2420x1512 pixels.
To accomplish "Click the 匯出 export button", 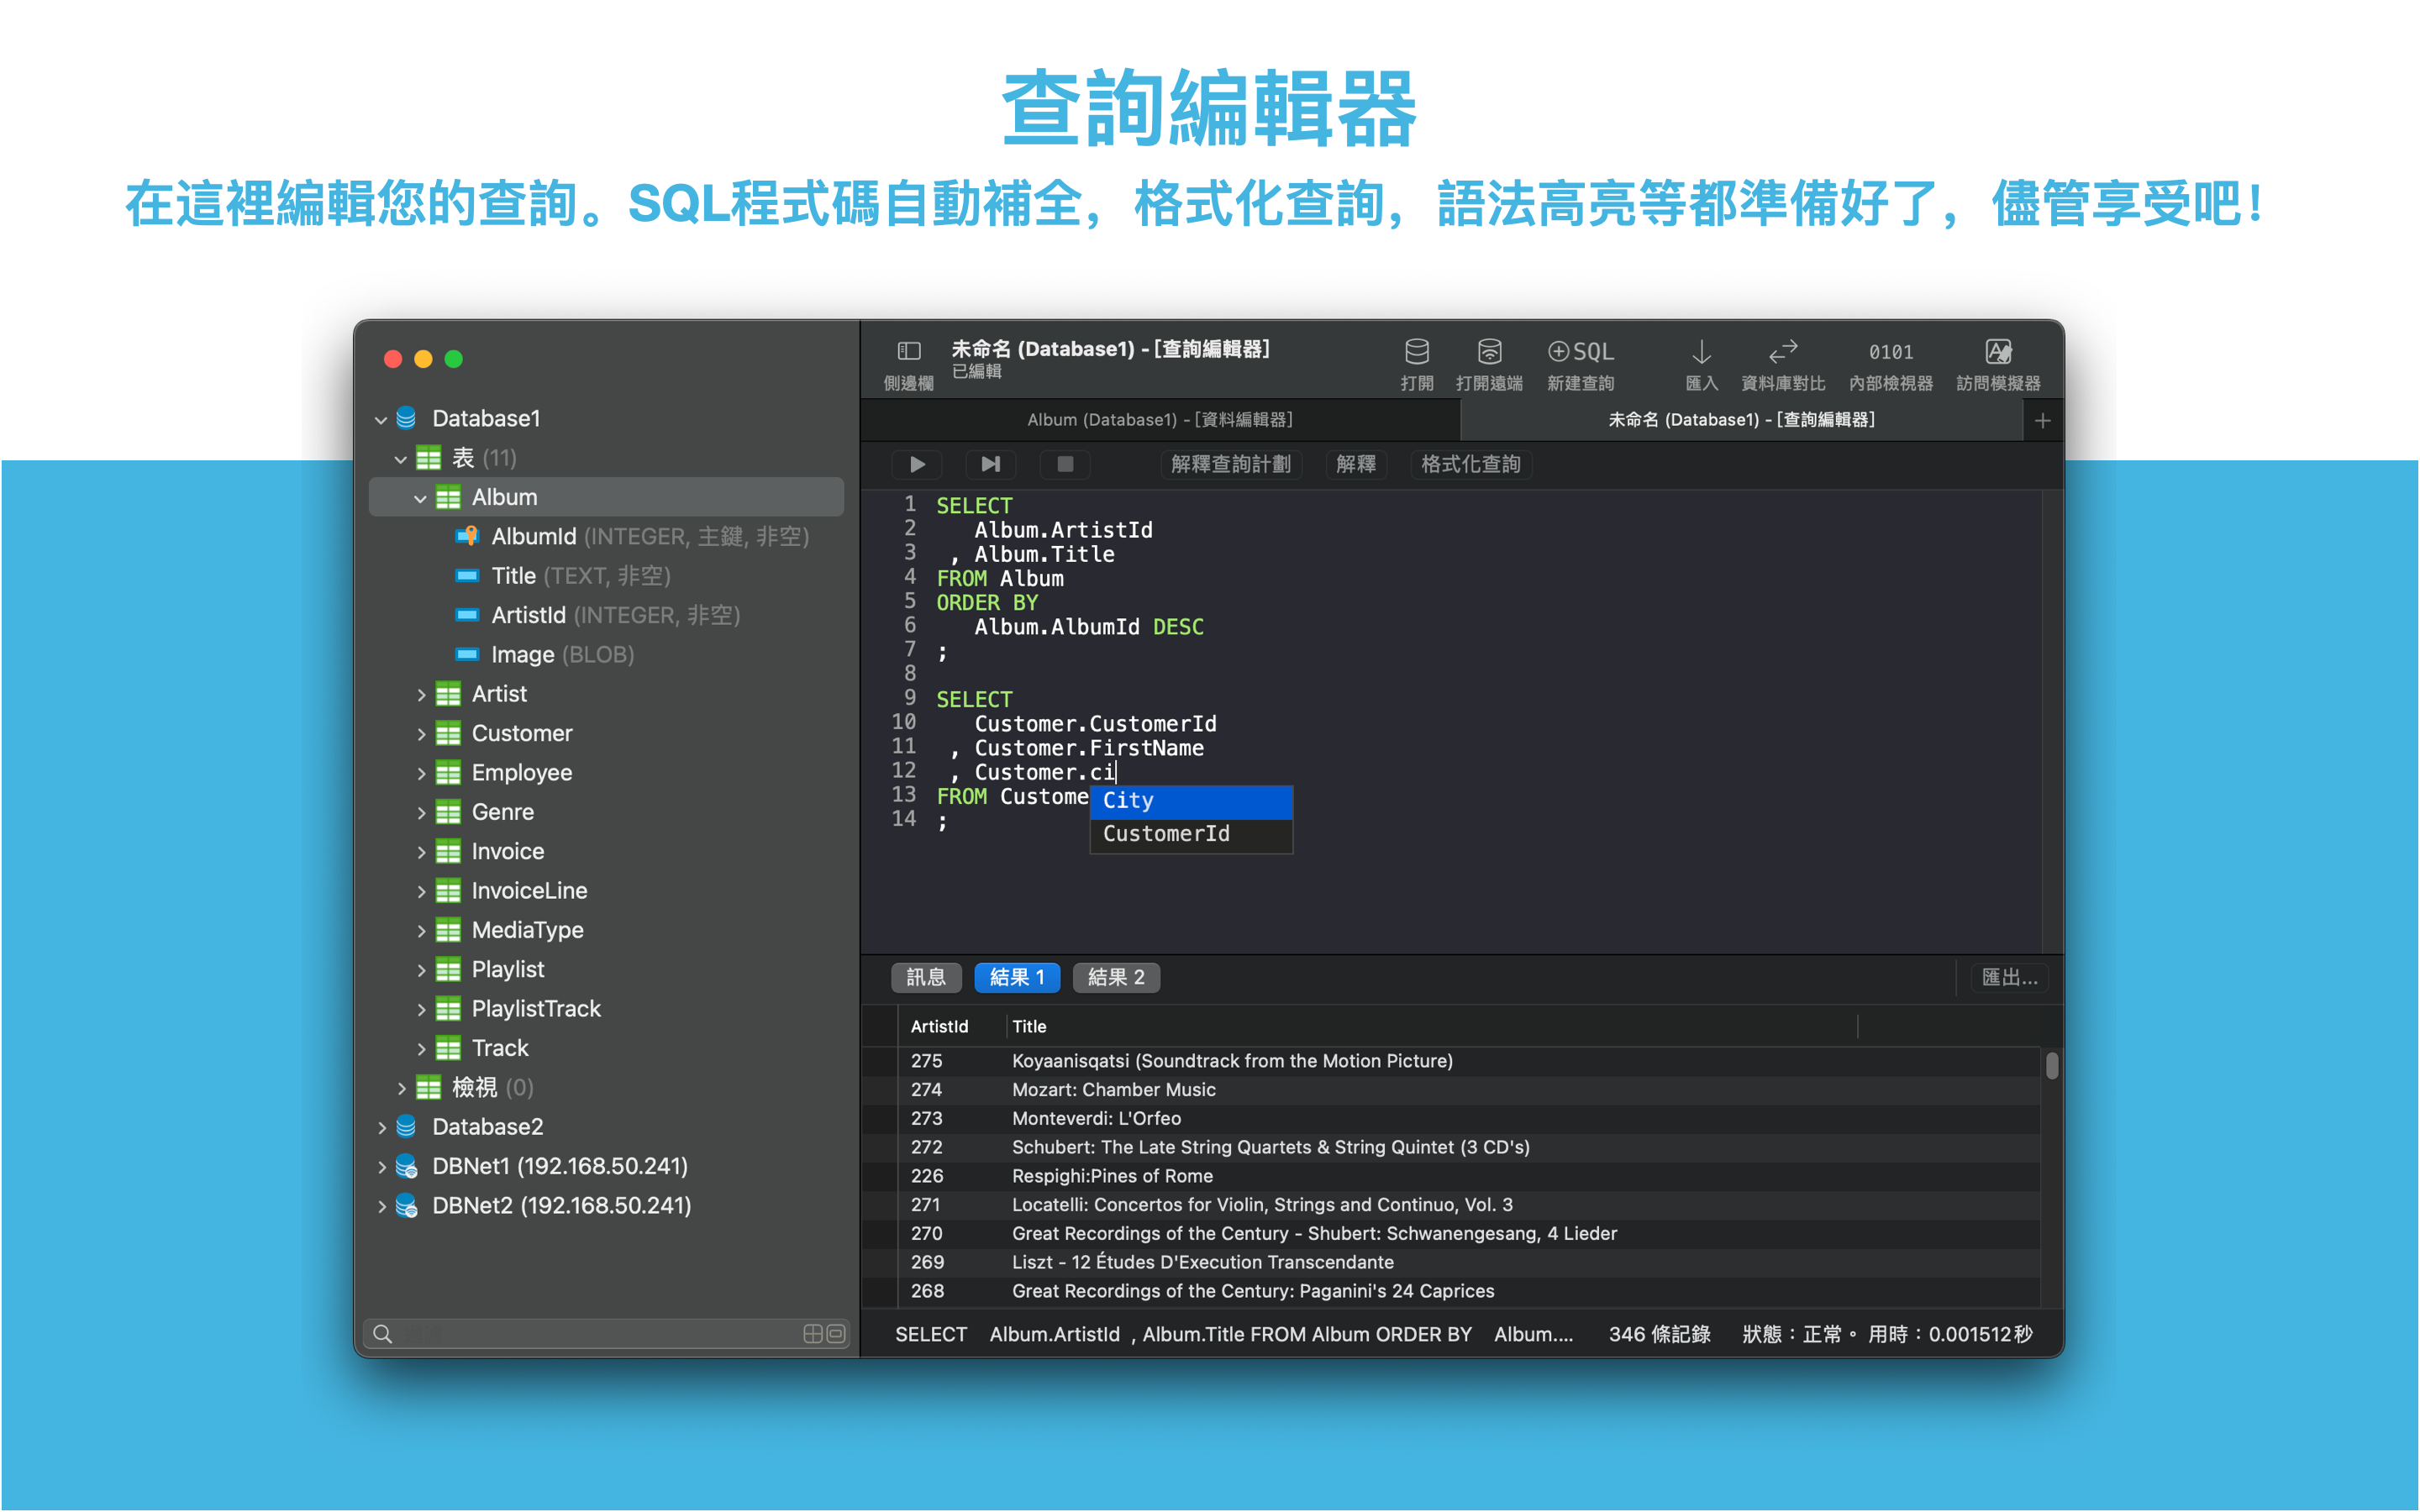I will (x=2008, y=977).
